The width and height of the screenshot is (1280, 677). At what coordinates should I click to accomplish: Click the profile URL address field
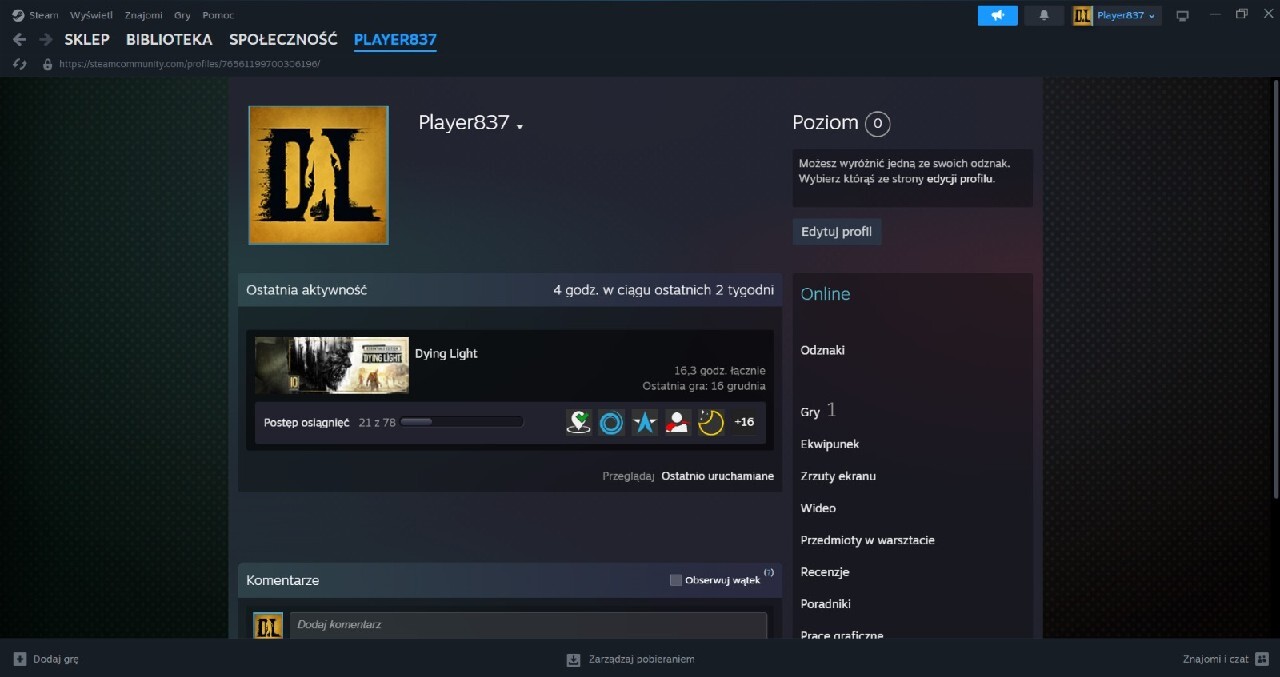coord(189,64)
